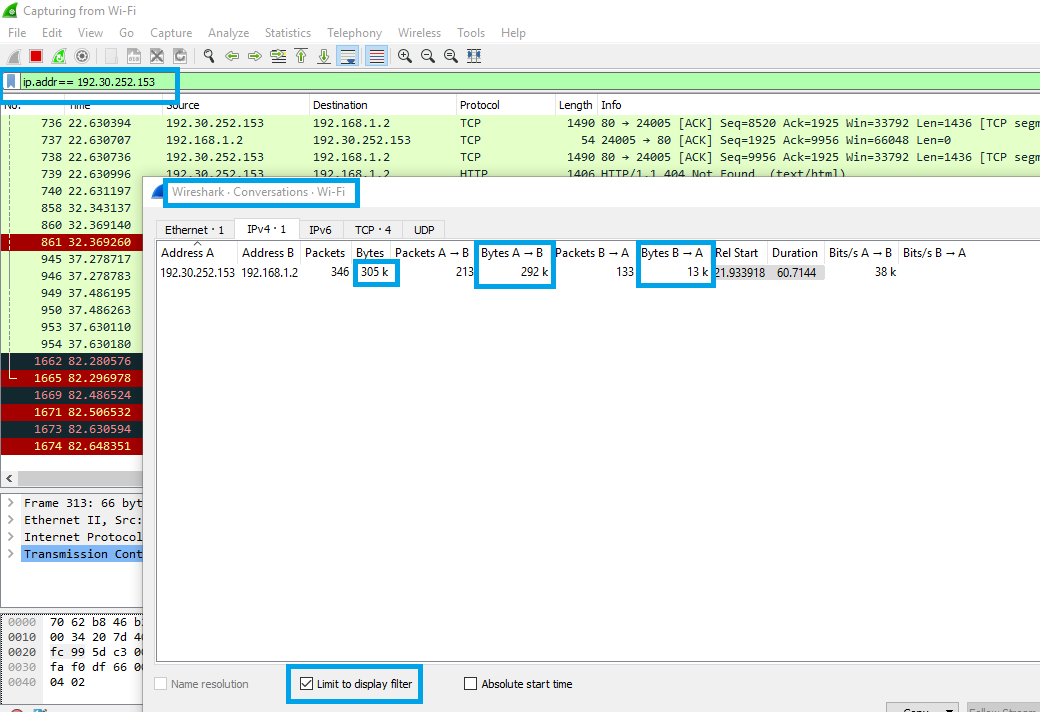Viewport: 1040px width, 712px height.
Task: Click the ip.addr display filter field
Action: coord(531,82)
